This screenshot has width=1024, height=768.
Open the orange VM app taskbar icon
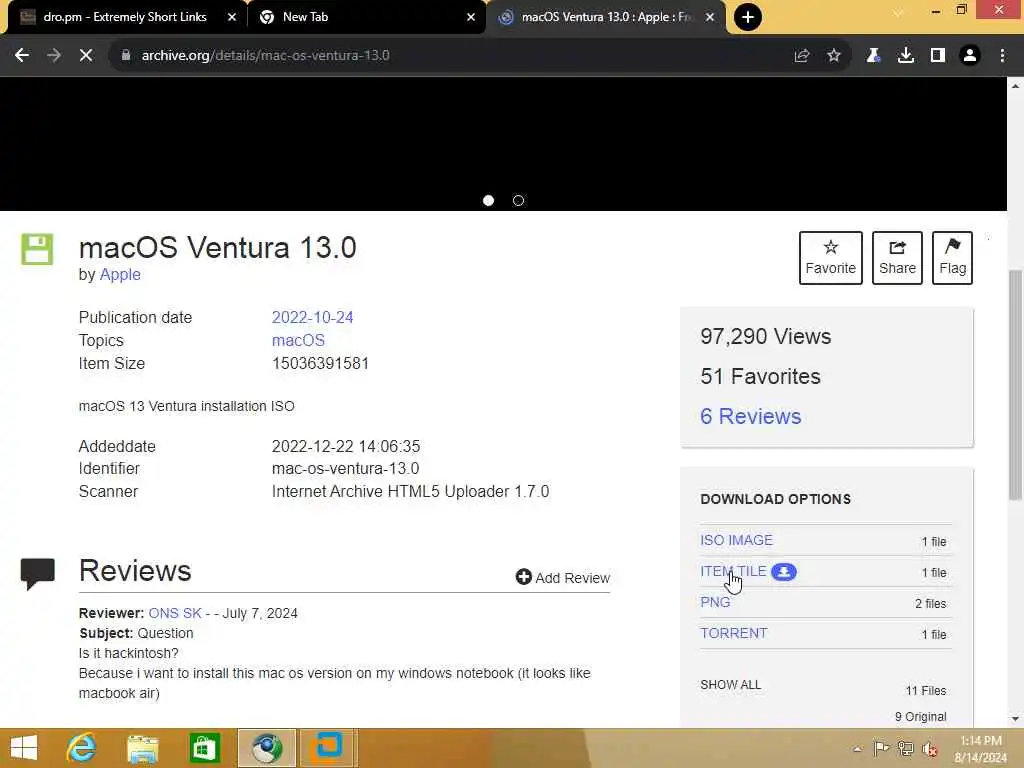[x=328, y=748]
